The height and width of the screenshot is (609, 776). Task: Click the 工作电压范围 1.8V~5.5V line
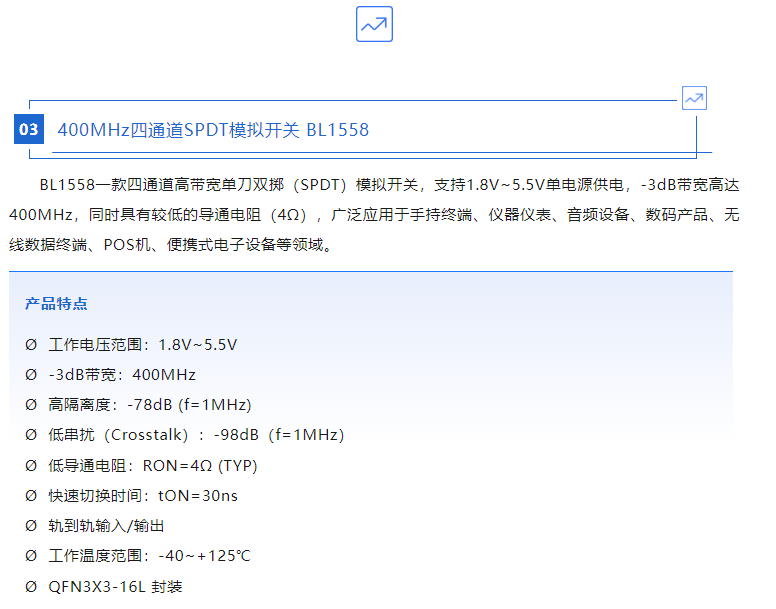[x=143, y=345]
